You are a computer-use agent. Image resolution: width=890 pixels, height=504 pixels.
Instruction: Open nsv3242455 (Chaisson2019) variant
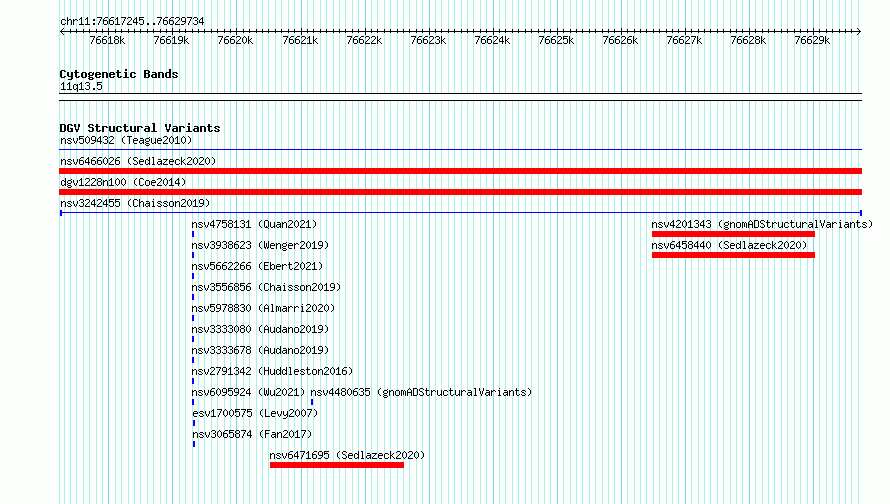click(135, 203)
